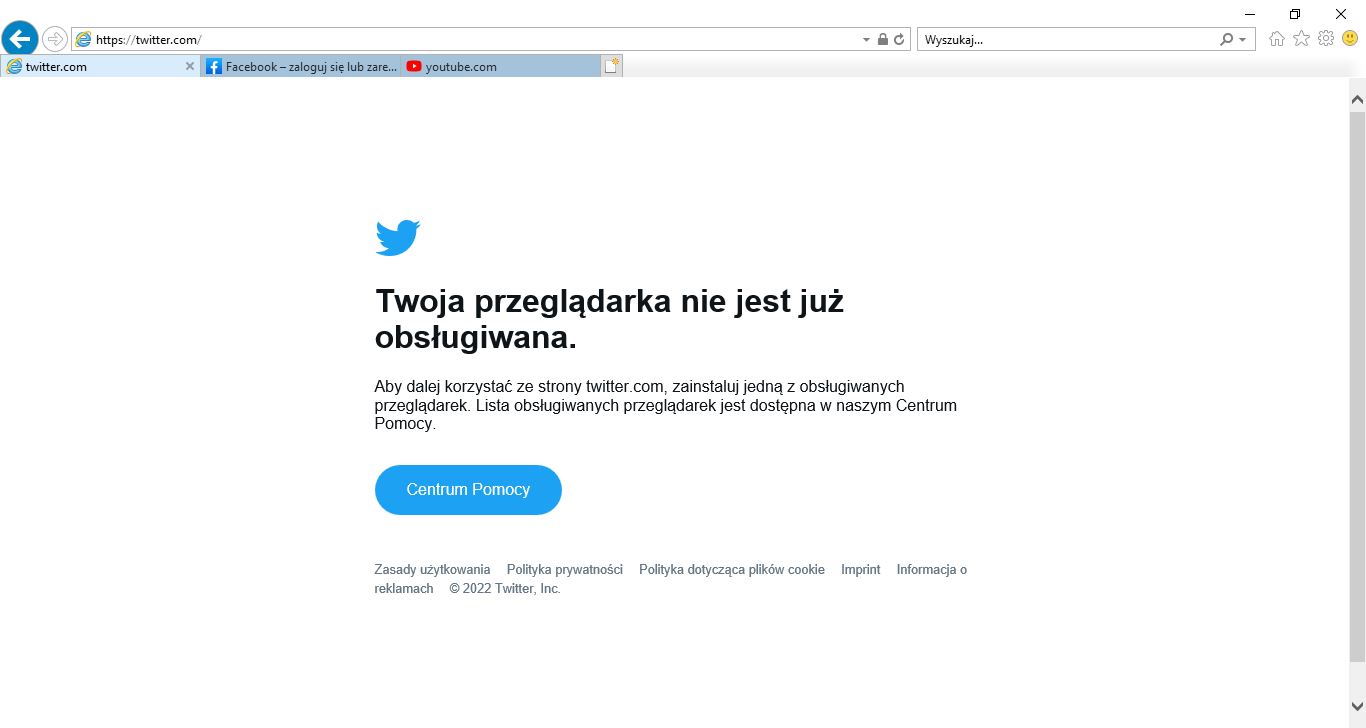This screenshot has width=1366, height=728.
Task: Click the © 2022 Twitter, Inc. text
Action: click(505, 589)
